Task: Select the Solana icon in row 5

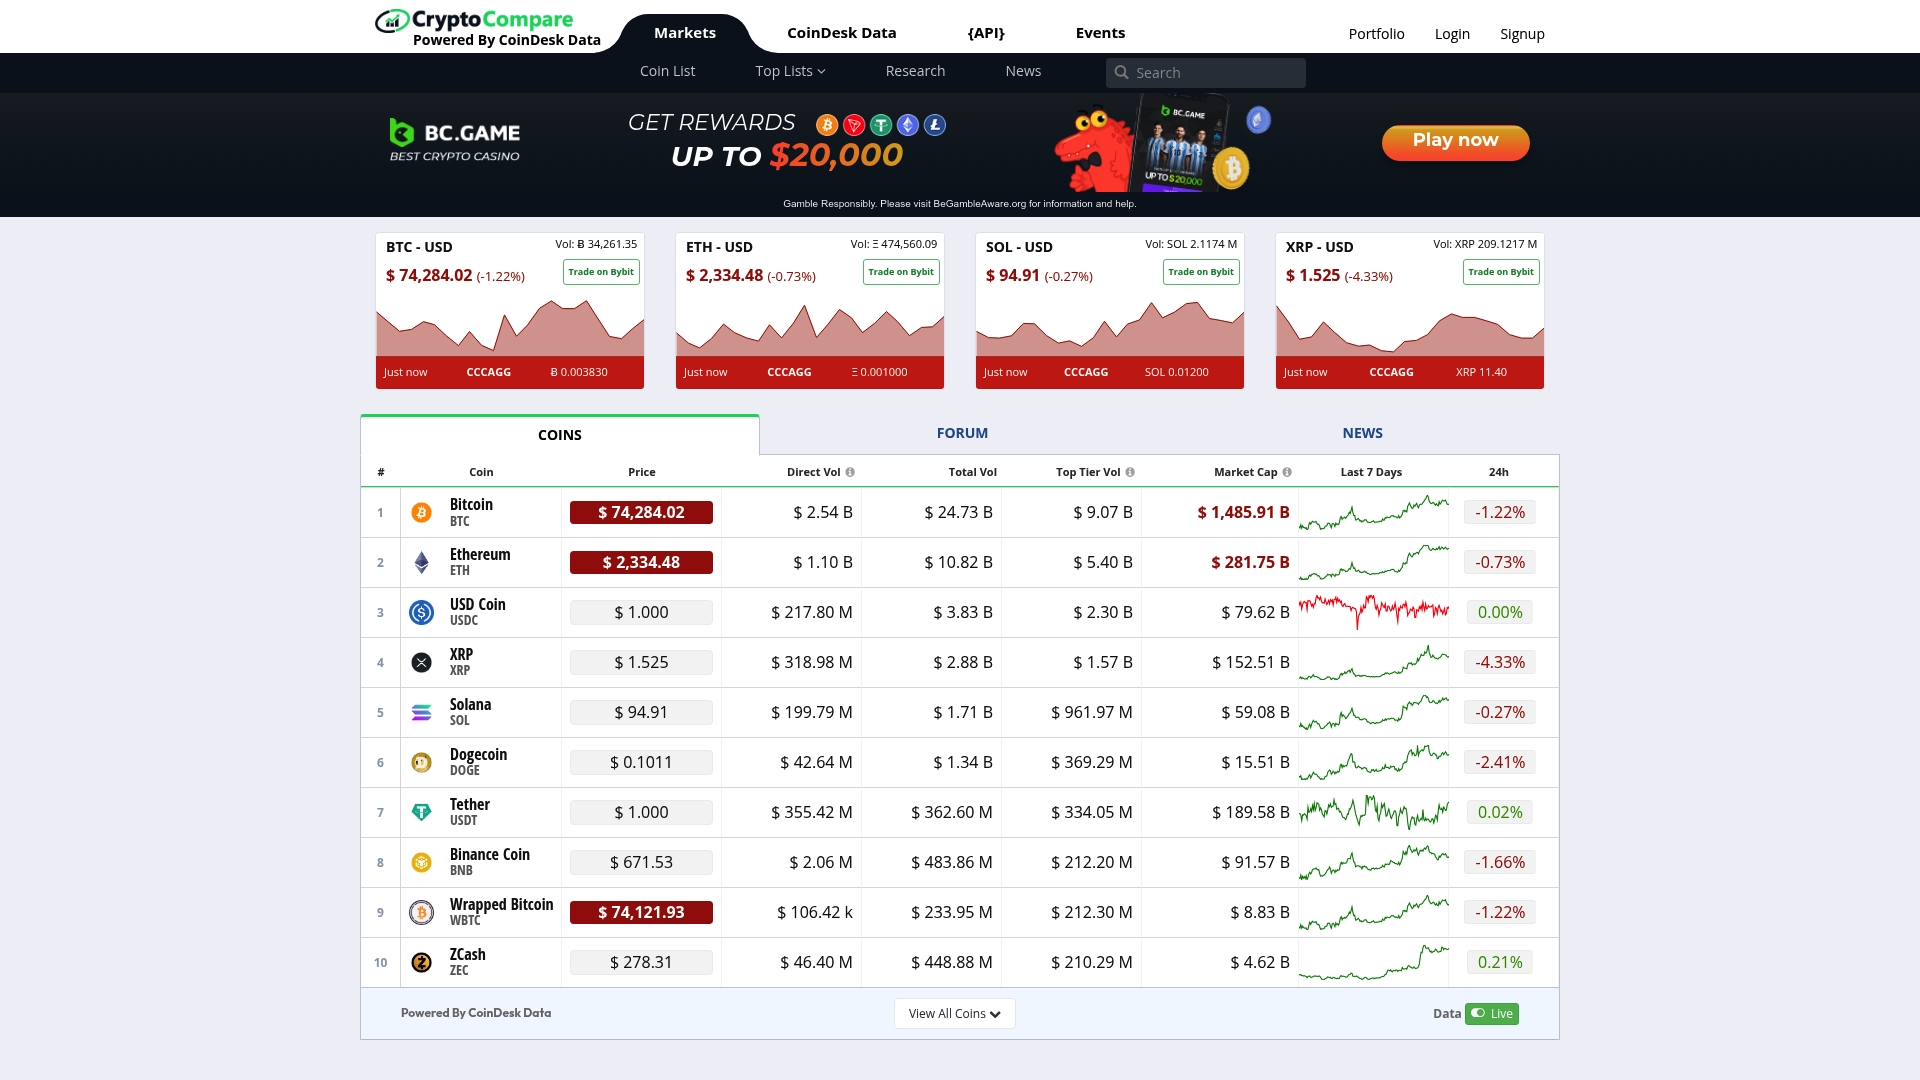Action: (422, 712)
